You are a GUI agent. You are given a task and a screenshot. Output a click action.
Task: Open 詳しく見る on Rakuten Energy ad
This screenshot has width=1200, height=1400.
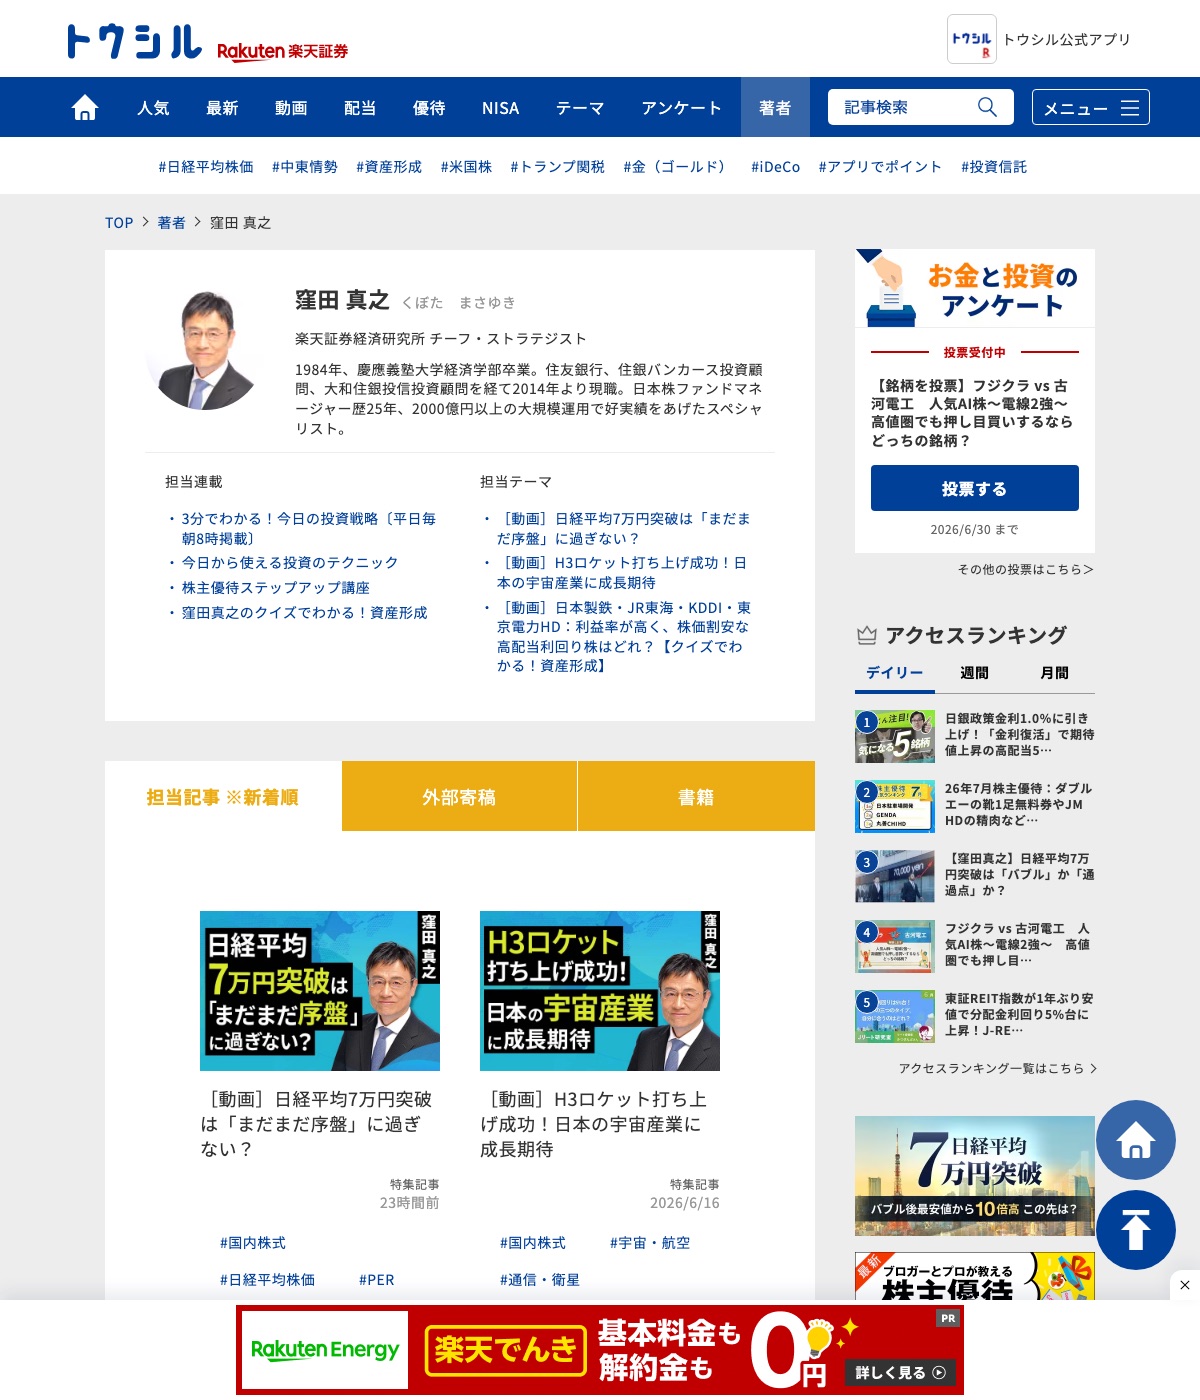point(900,1372)
